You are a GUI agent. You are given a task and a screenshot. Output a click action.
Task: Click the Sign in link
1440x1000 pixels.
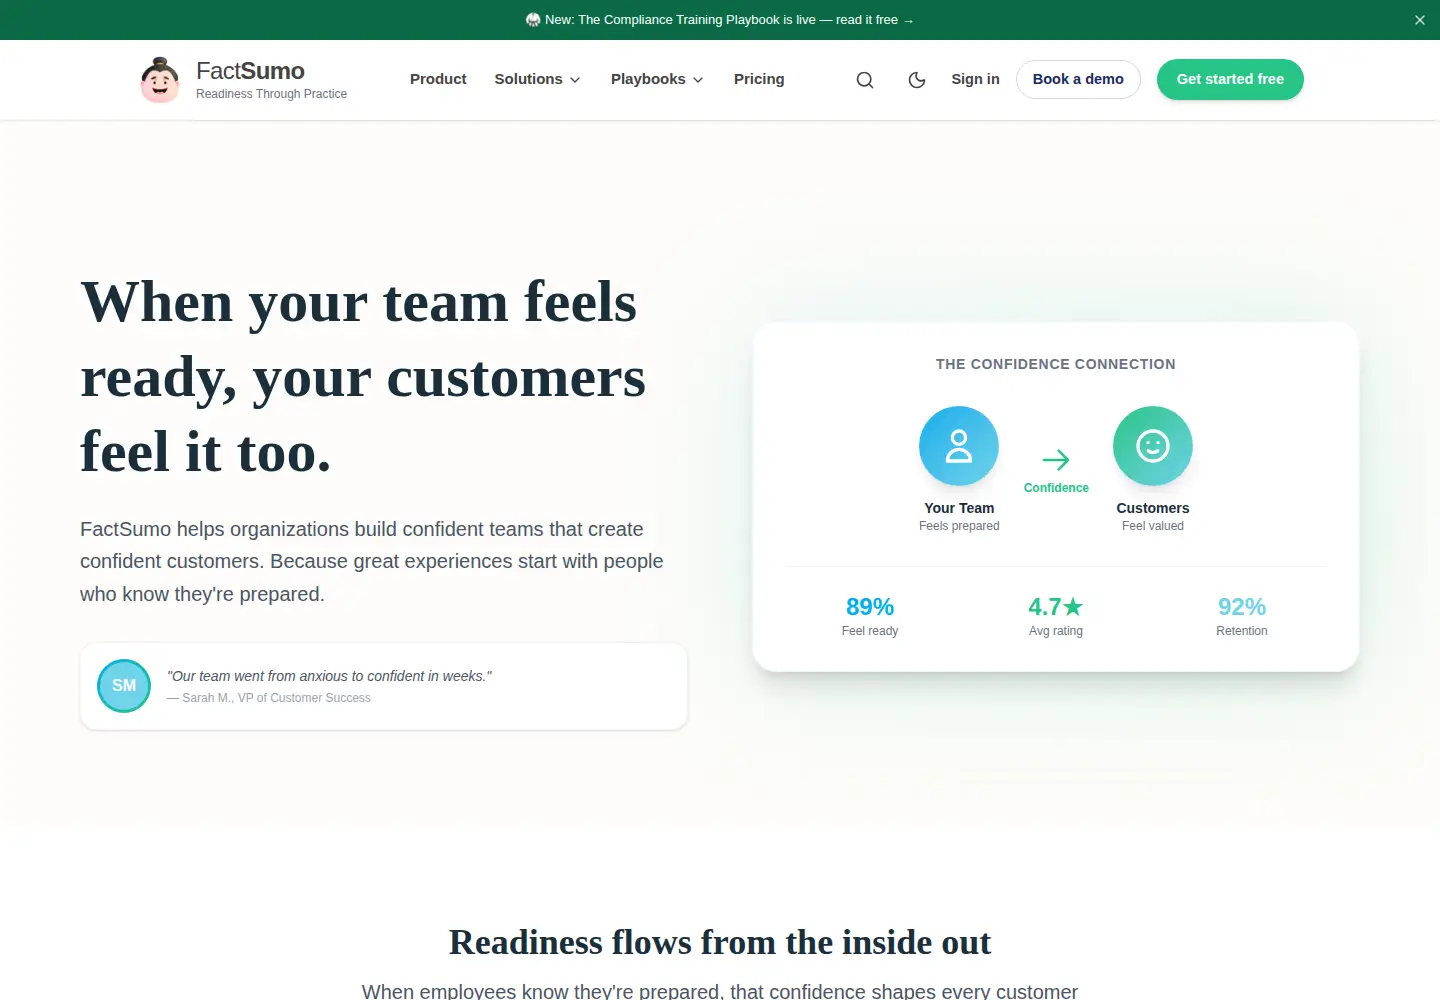pyautogui.click(x=975, y=79)
